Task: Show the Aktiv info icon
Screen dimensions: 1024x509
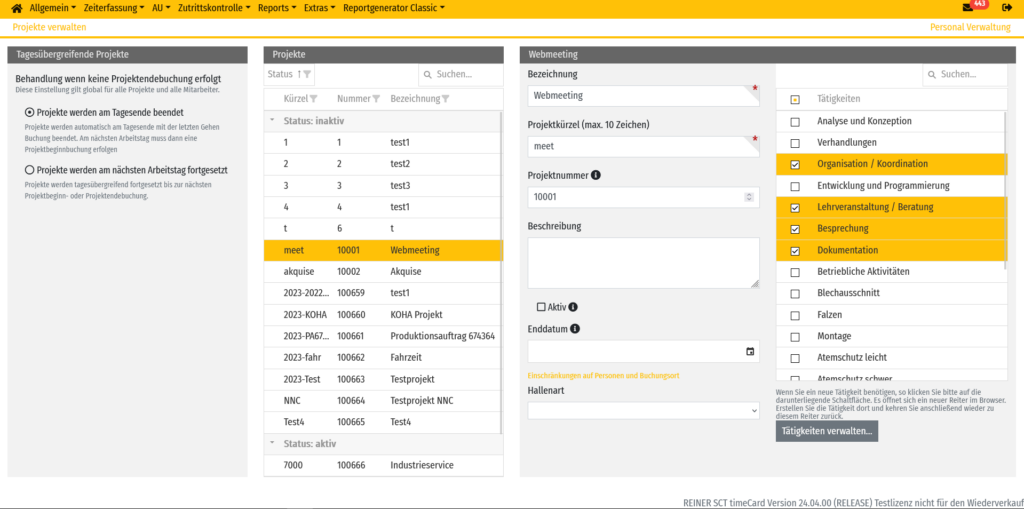Action: 573,307
